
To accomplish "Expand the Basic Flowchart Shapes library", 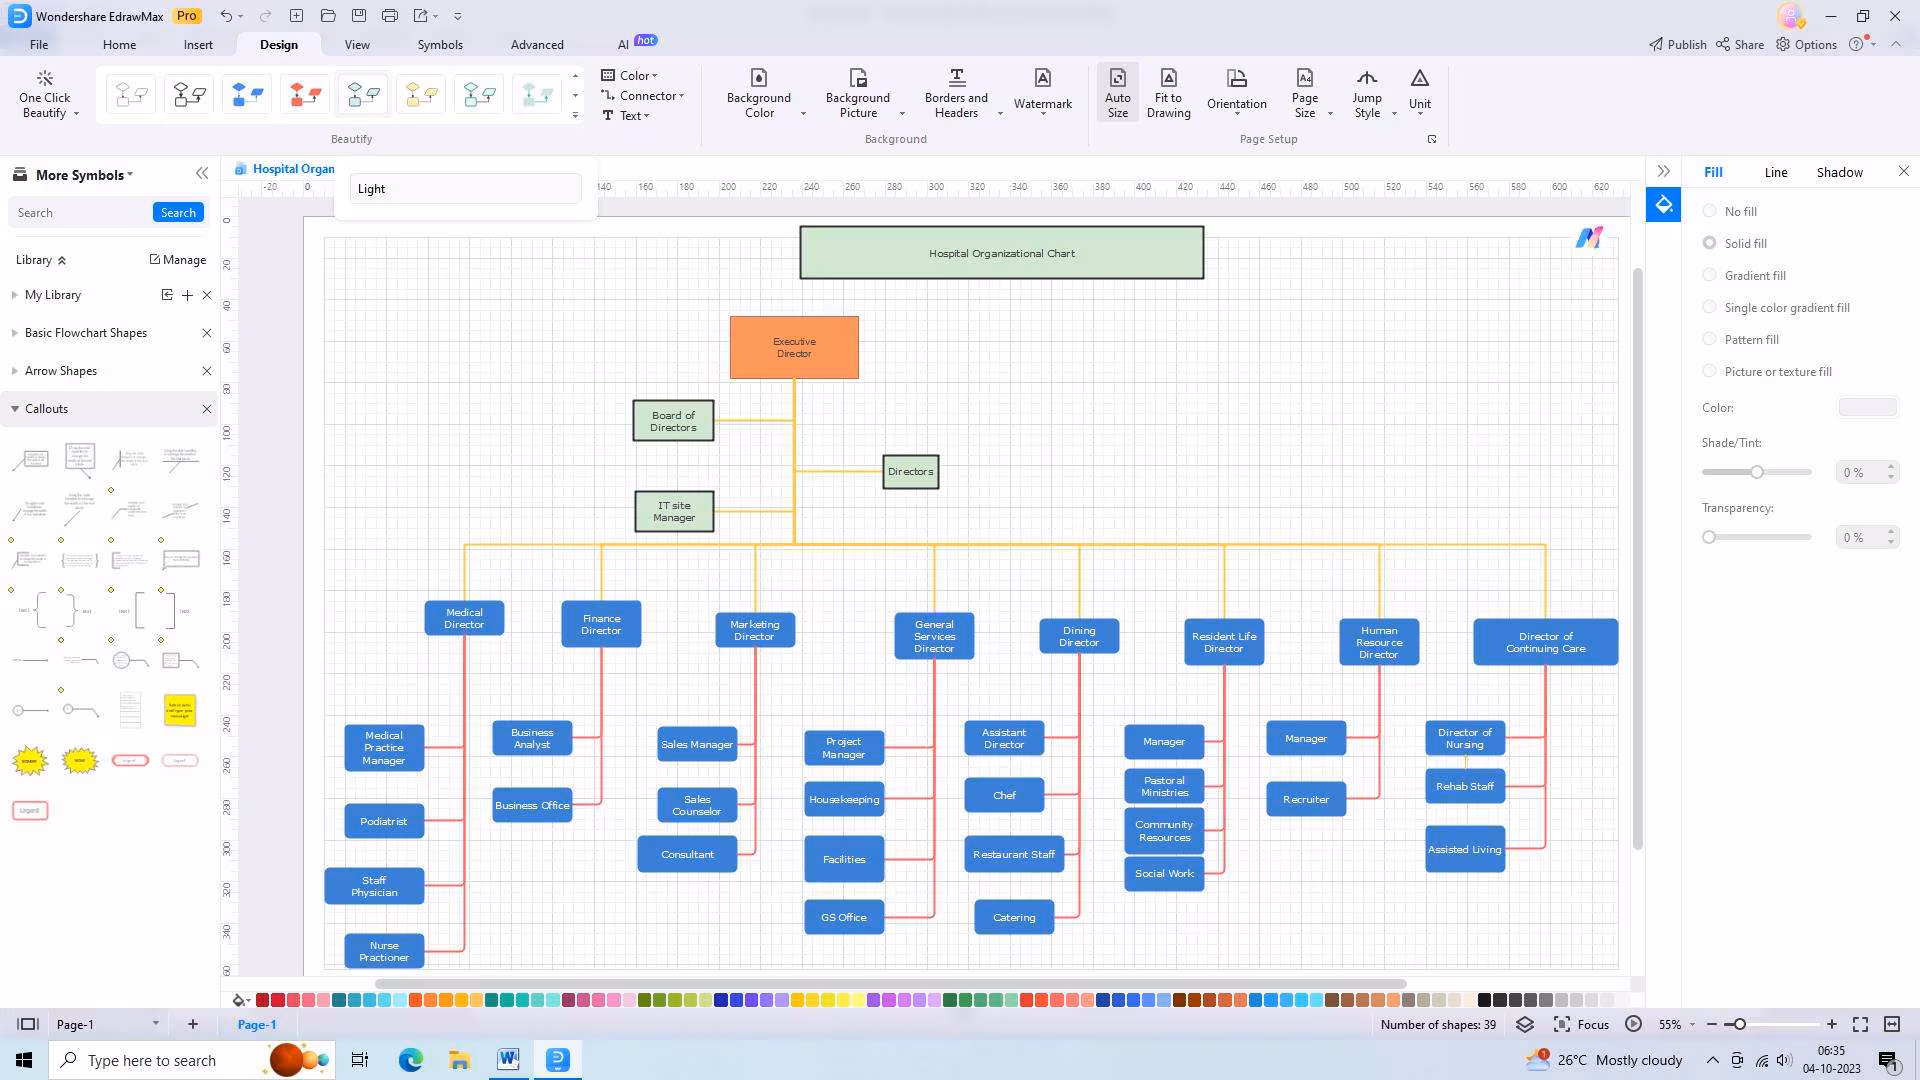I will pyautogui.click(x=86, y=333).
